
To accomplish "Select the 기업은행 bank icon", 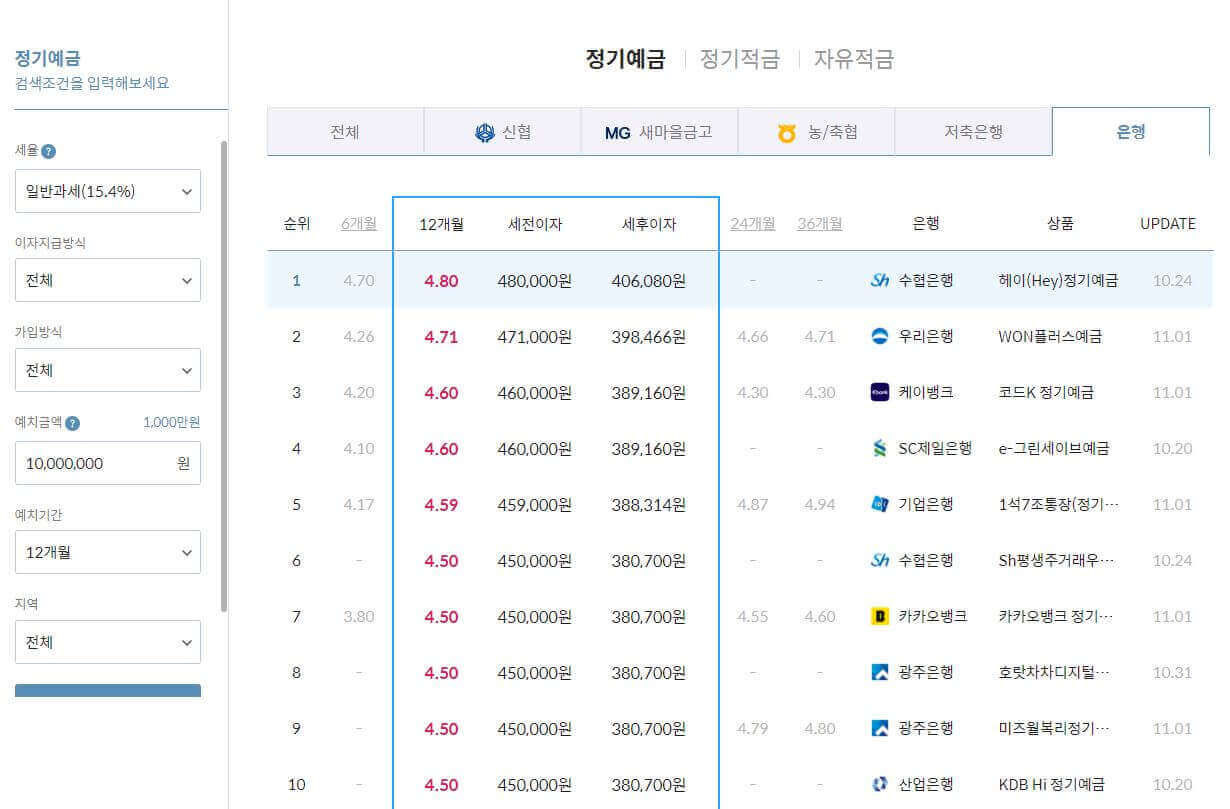I will tap(878, 504).
